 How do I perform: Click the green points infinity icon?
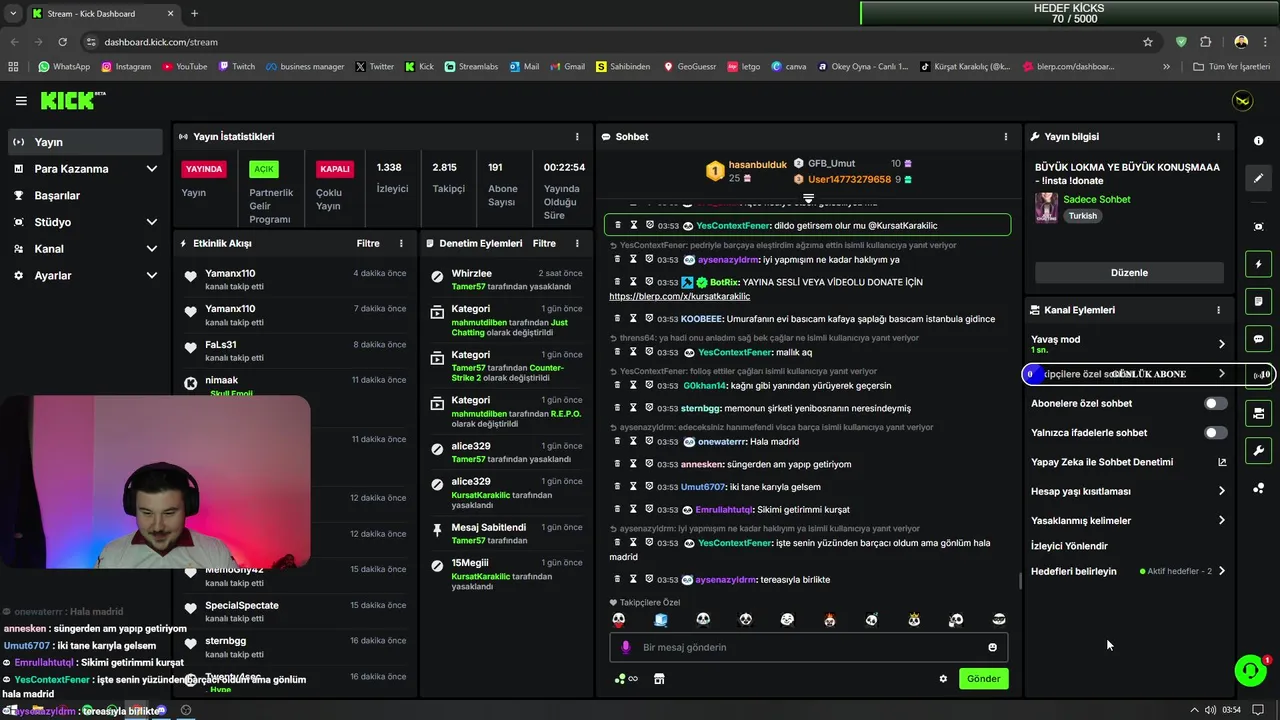pos(626,678)
